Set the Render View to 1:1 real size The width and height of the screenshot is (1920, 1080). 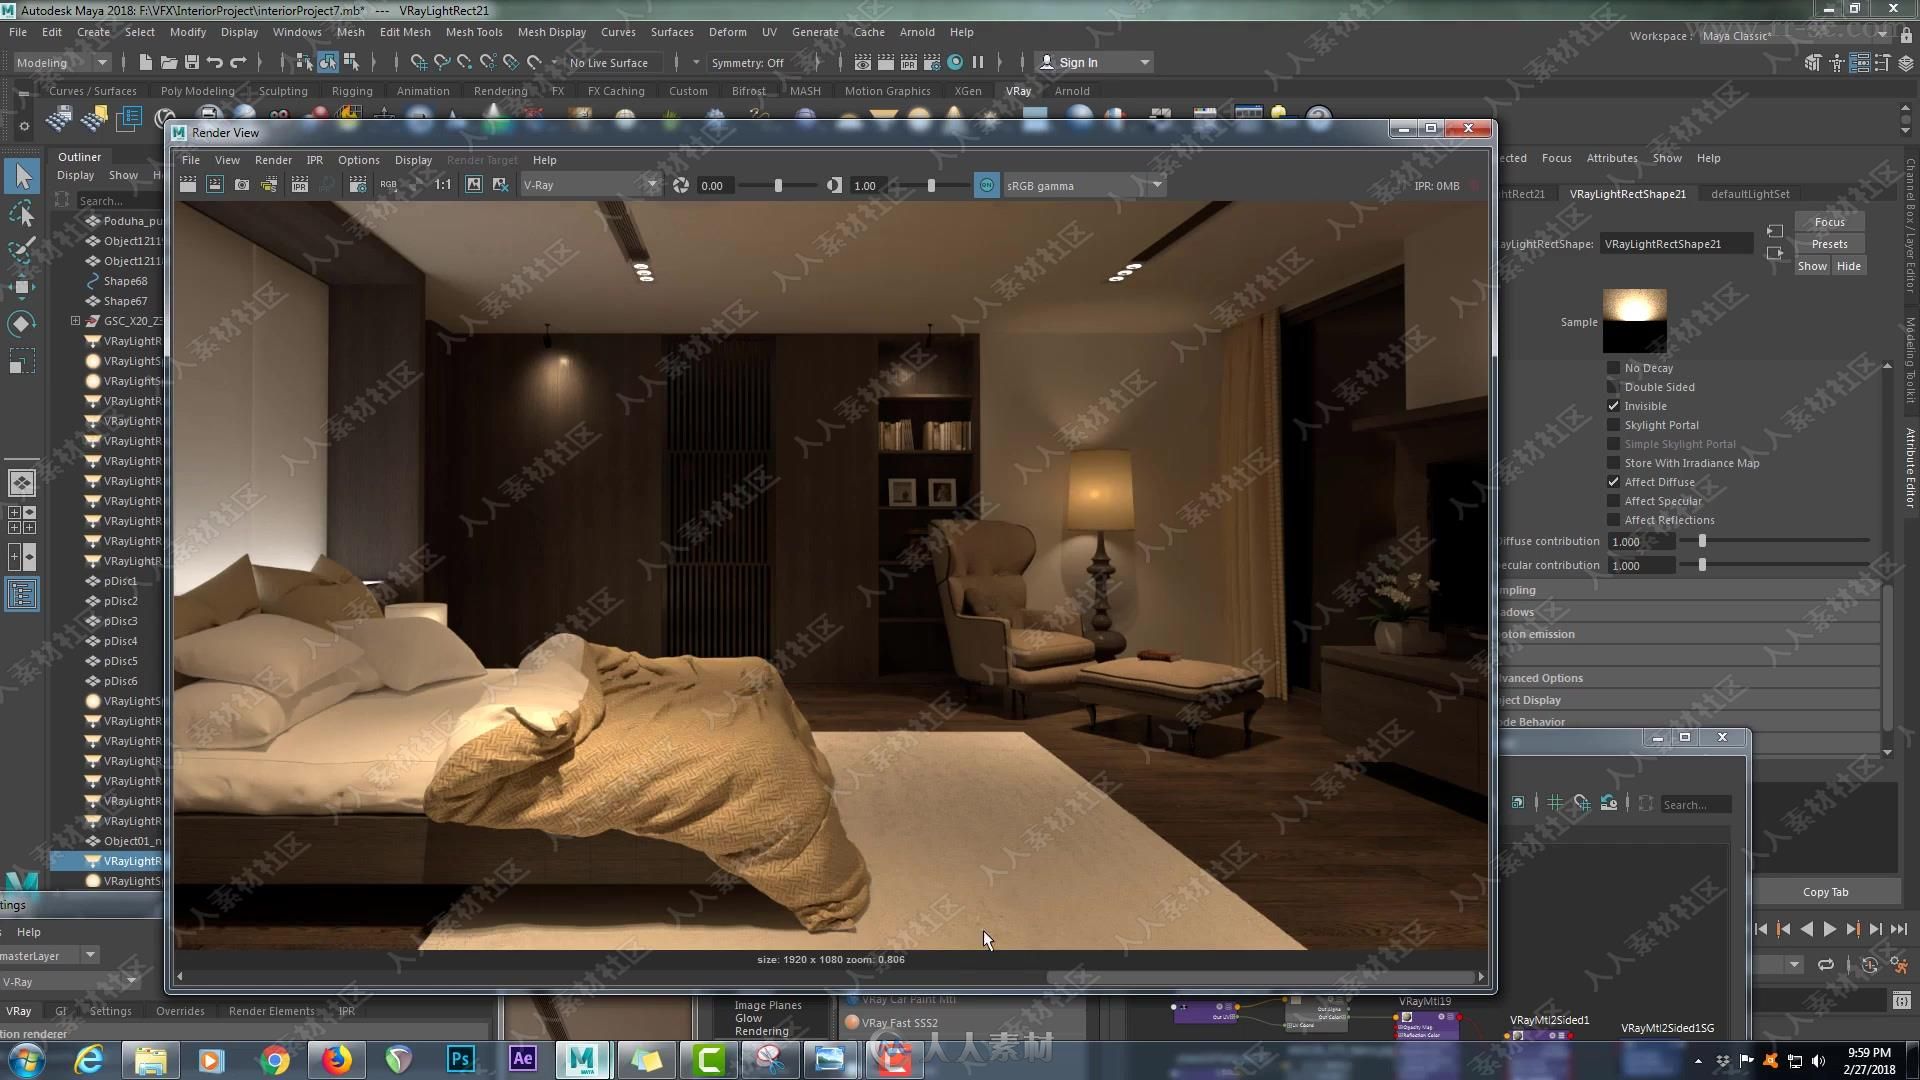click(443, 185)
